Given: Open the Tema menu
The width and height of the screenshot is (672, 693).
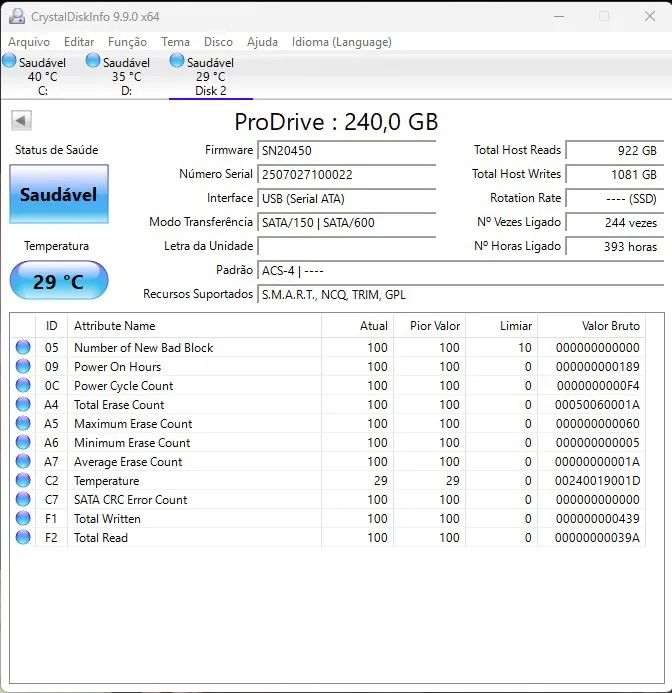Looking at the screenshot, I should 176,42.
